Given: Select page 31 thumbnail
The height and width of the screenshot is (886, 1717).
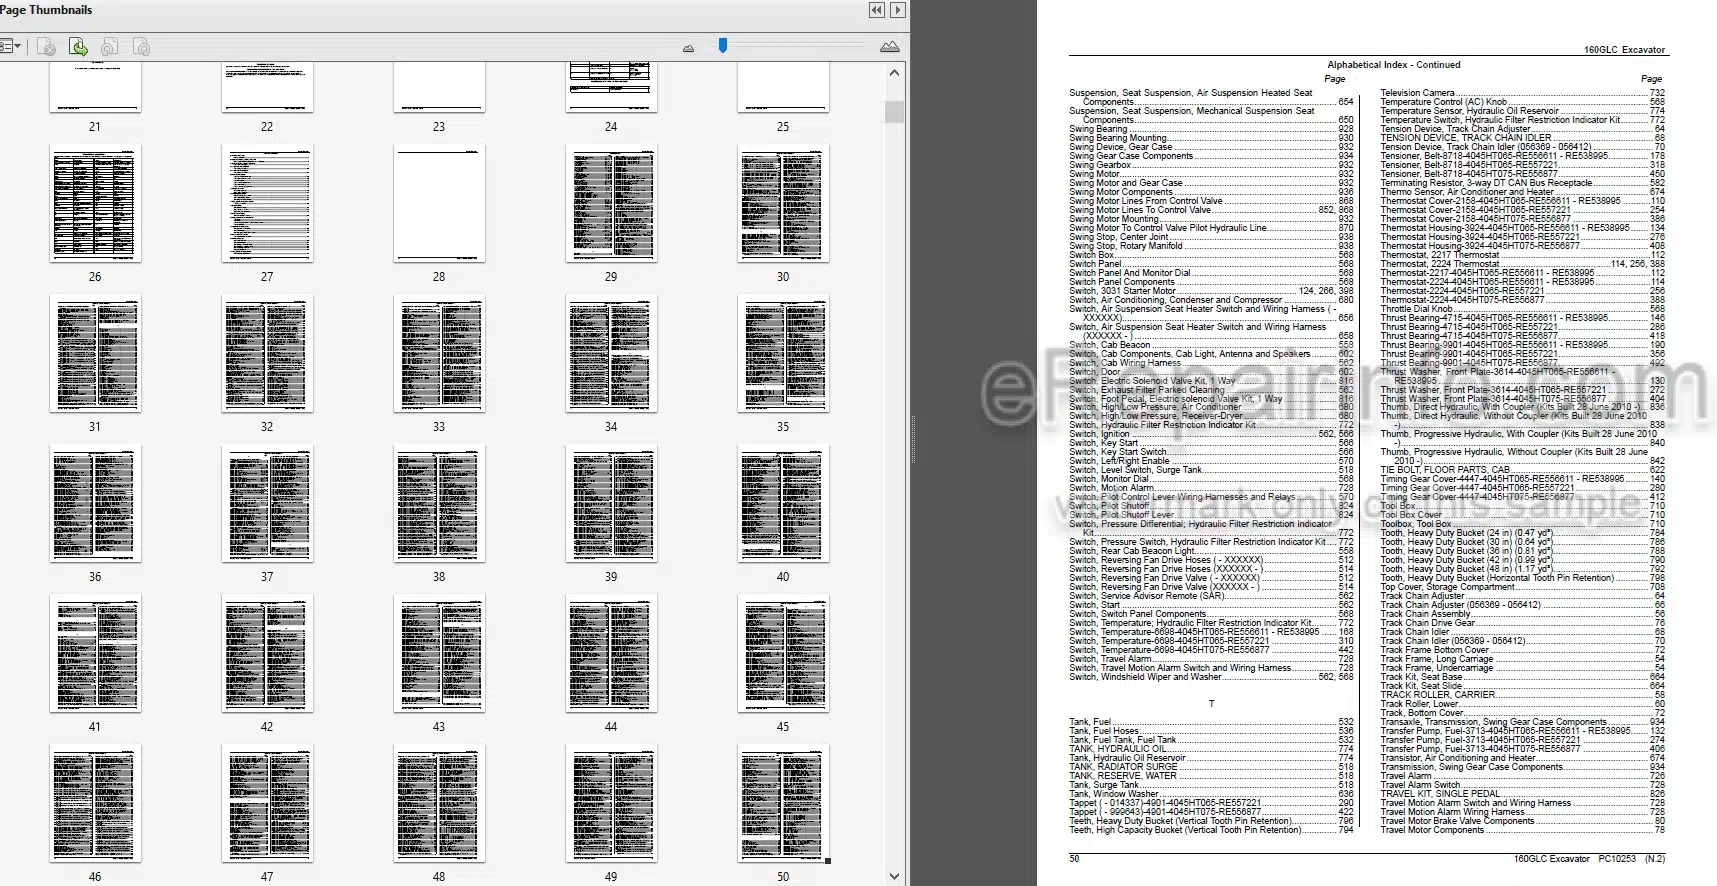Looking at the screenshot, I should point(95,354).
